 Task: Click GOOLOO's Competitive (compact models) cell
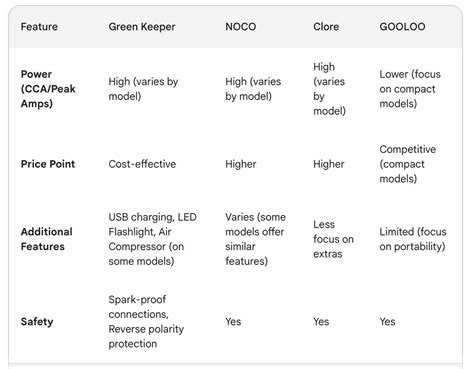click(408, 164)
